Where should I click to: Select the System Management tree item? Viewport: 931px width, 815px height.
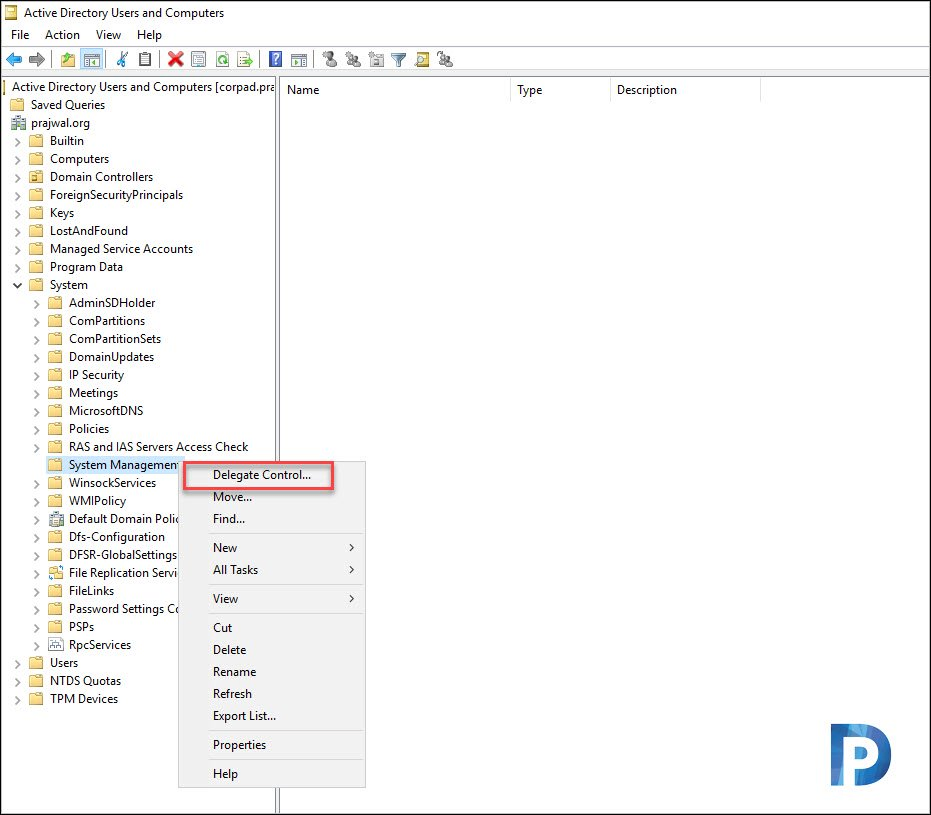123,465
